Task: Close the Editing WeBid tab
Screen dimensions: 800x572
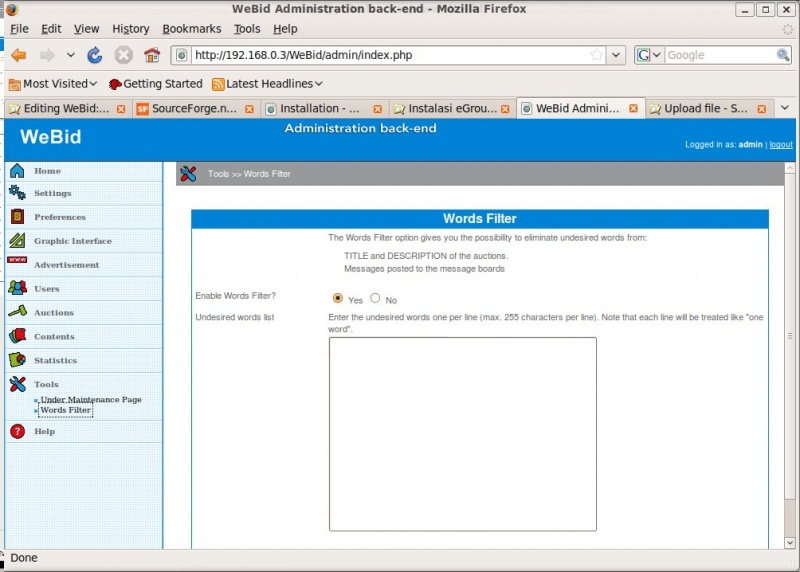Action: point(121,108)
